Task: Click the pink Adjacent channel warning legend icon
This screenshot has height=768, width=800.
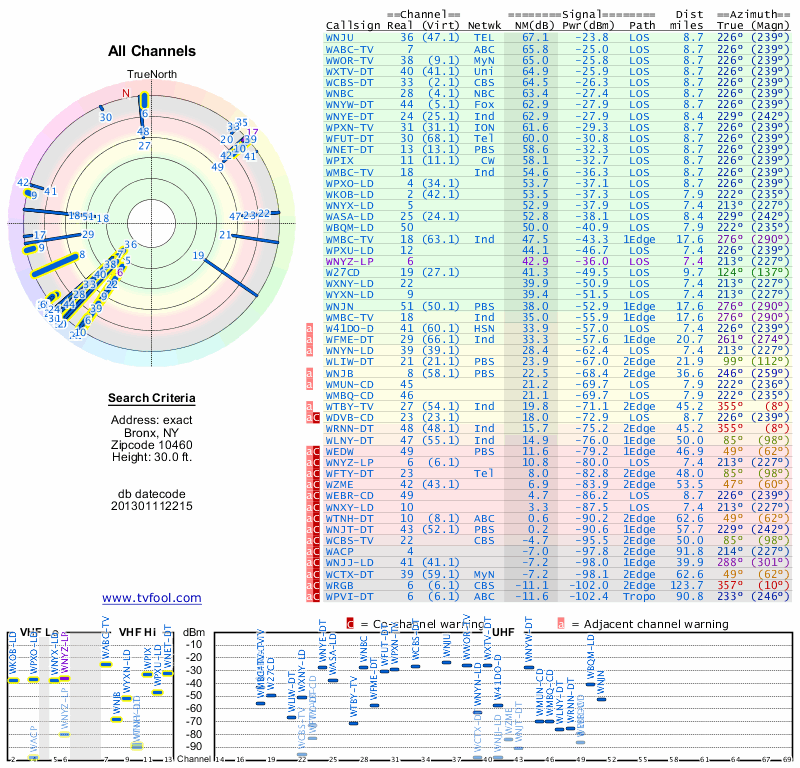Action: pyautogui.click(x=561, y=624)
